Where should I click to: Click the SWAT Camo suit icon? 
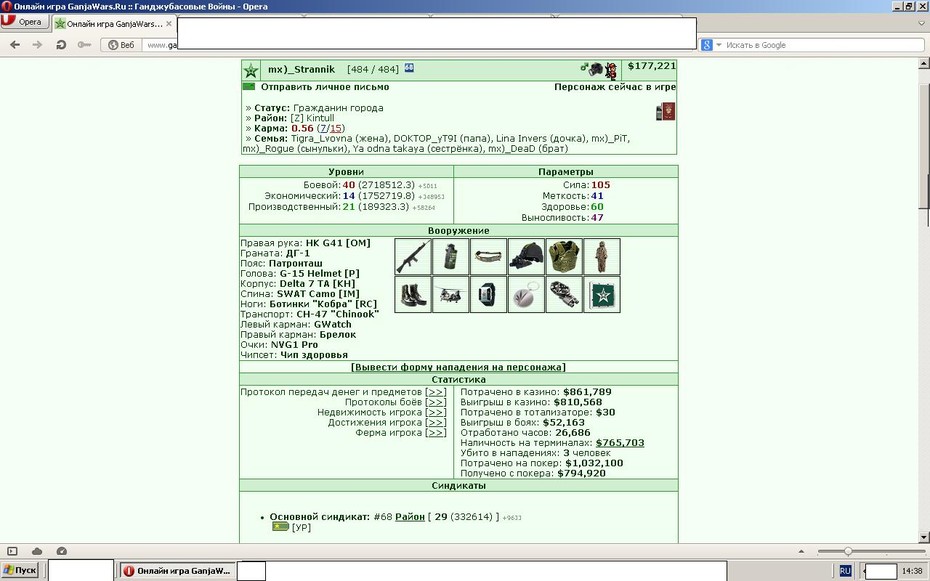pyautogui.click(x=602, y=257)
